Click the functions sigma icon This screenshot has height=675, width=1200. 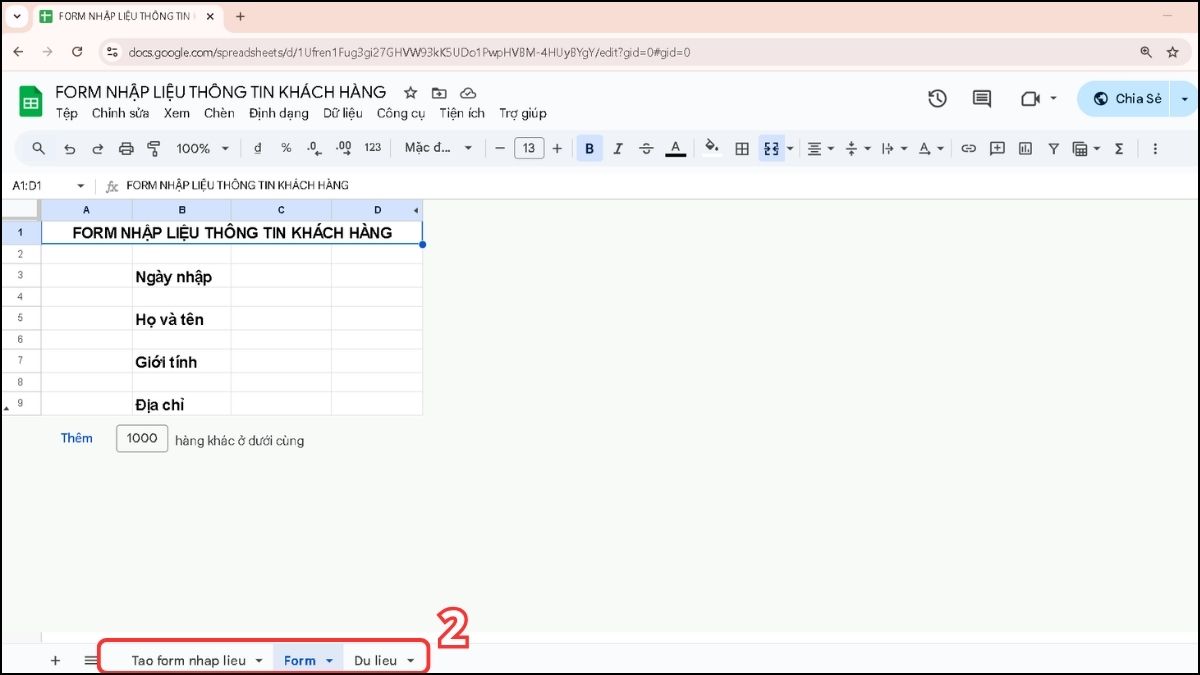[x=1119, y=148]
